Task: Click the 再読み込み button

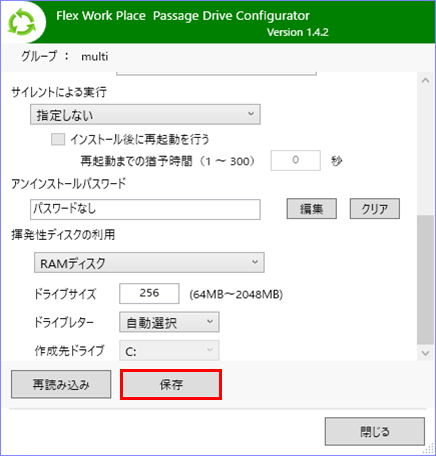Action: coord(61,384)
